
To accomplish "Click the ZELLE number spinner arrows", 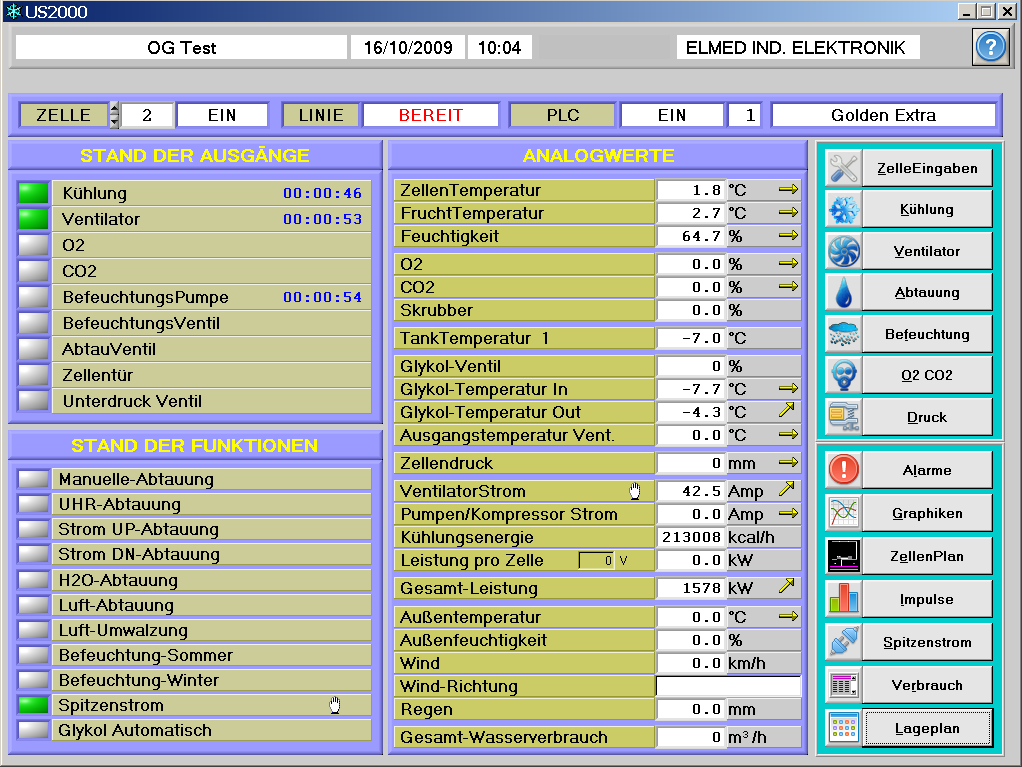I will pyautogui.click(x=114, y=115).
